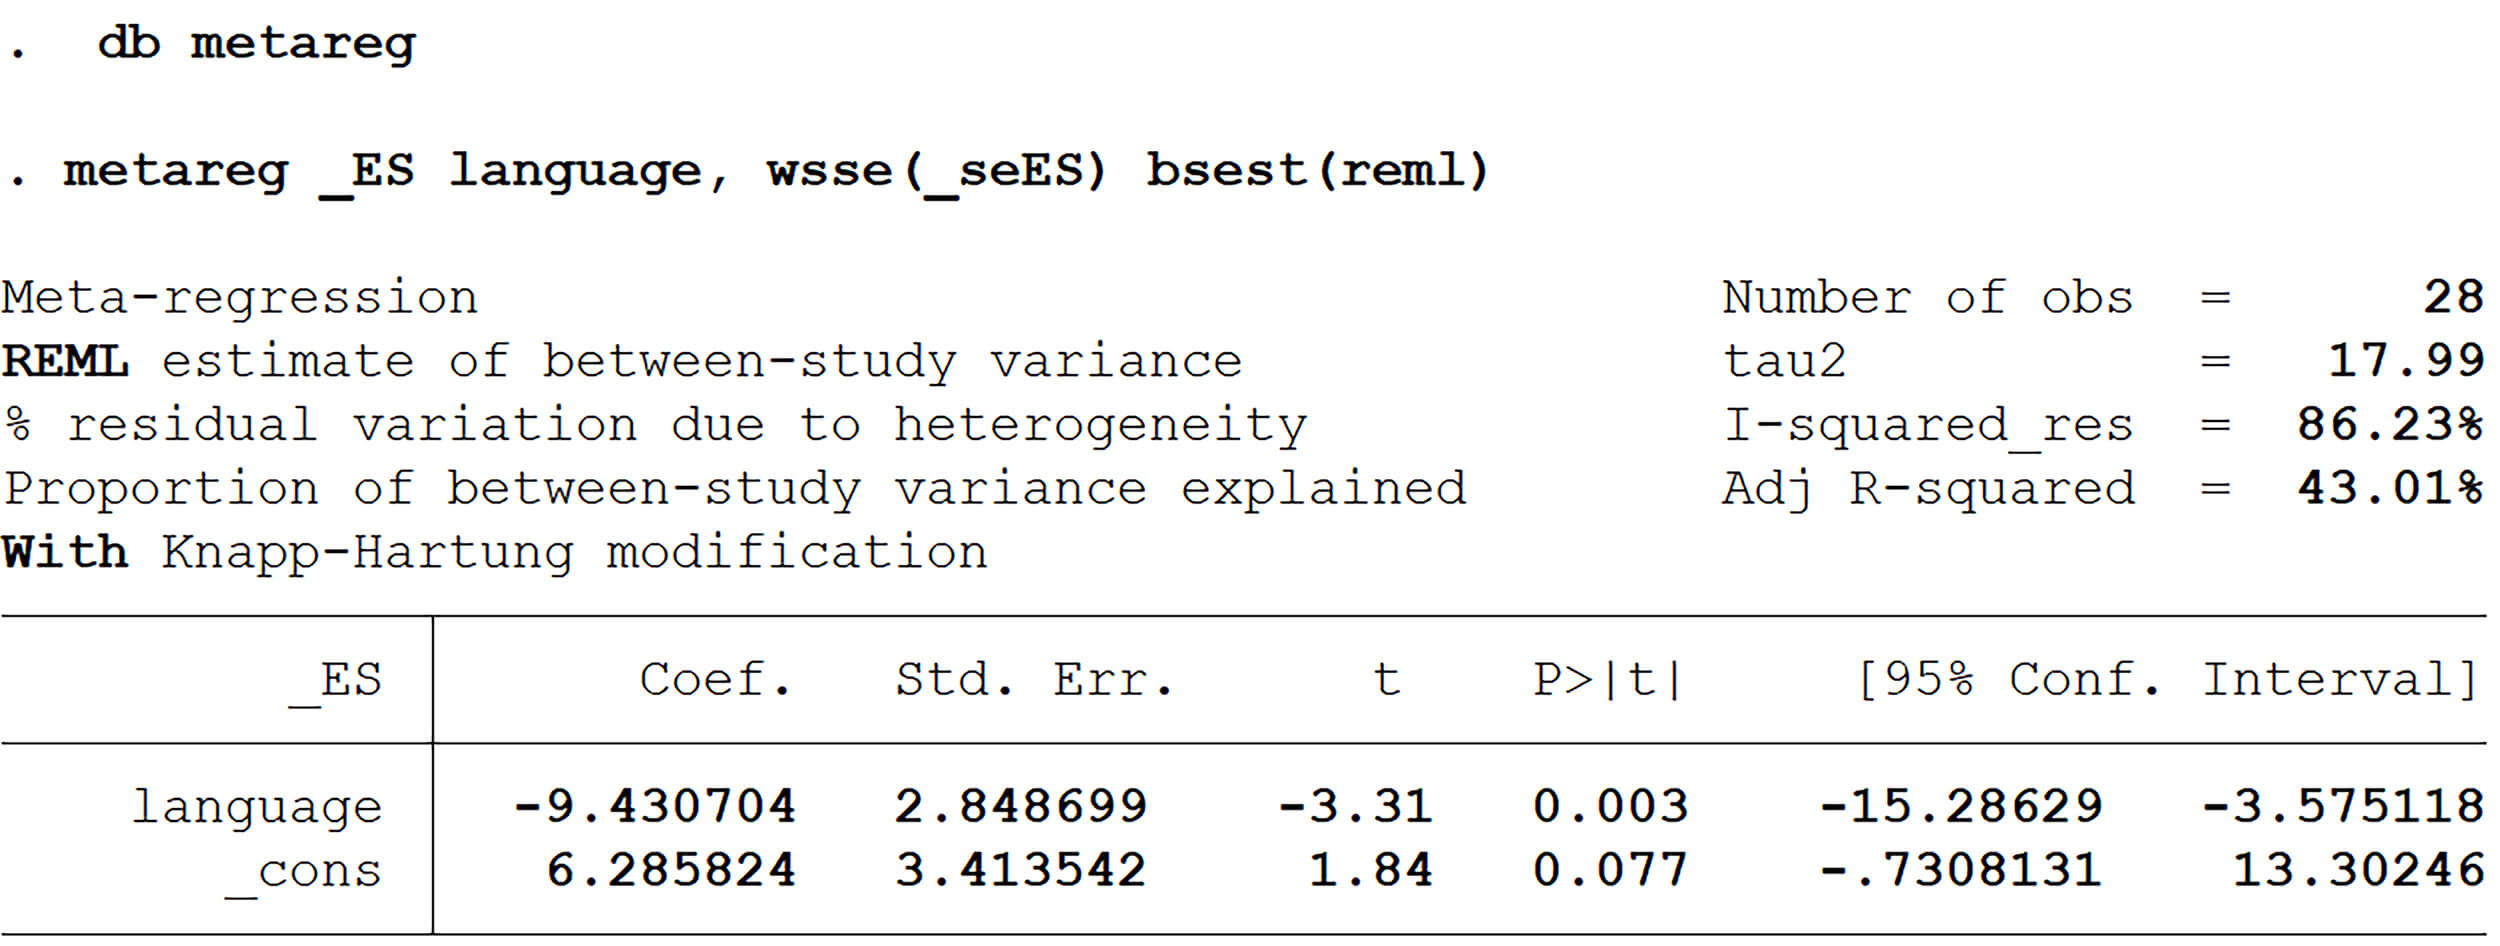Click the 'Meta-regression' heading text
The image size is (2500, 946).
pyautogui.click(x=240, y=298)
